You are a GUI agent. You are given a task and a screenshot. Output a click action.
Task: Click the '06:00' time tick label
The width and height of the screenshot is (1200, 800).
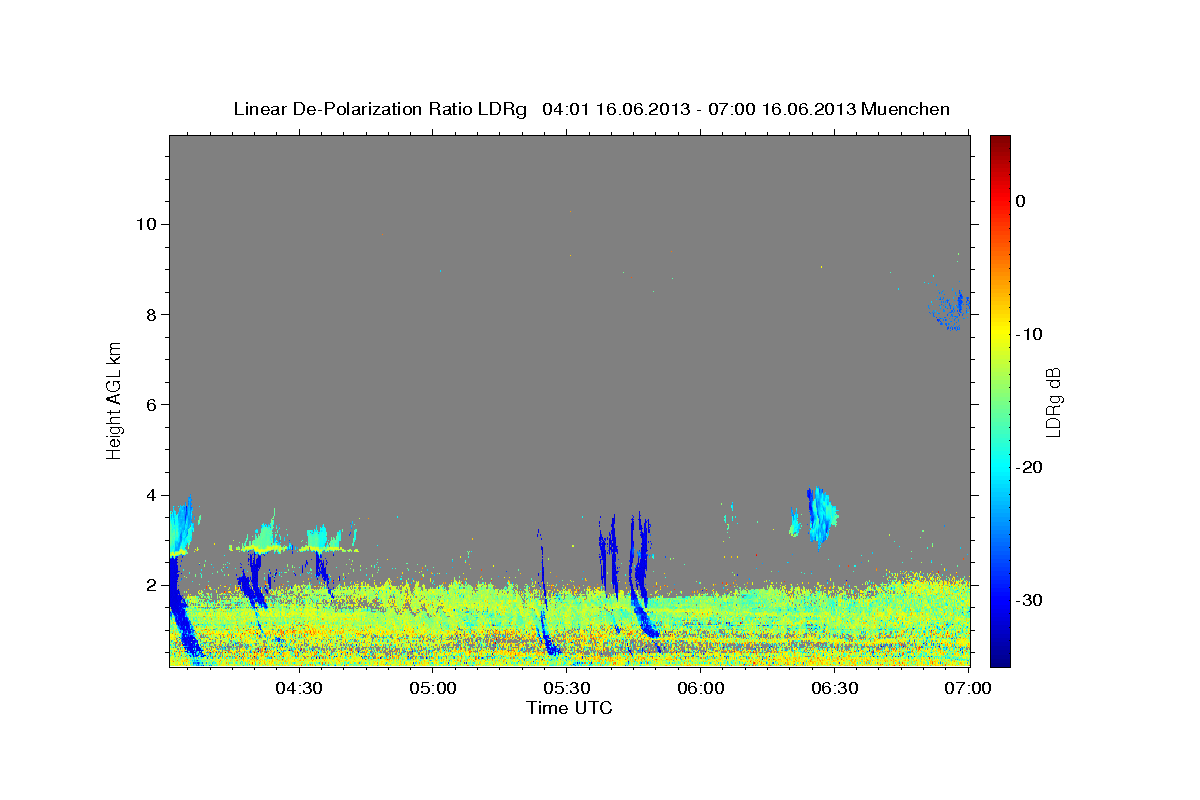pyautogui.click(x=701, y=688)
